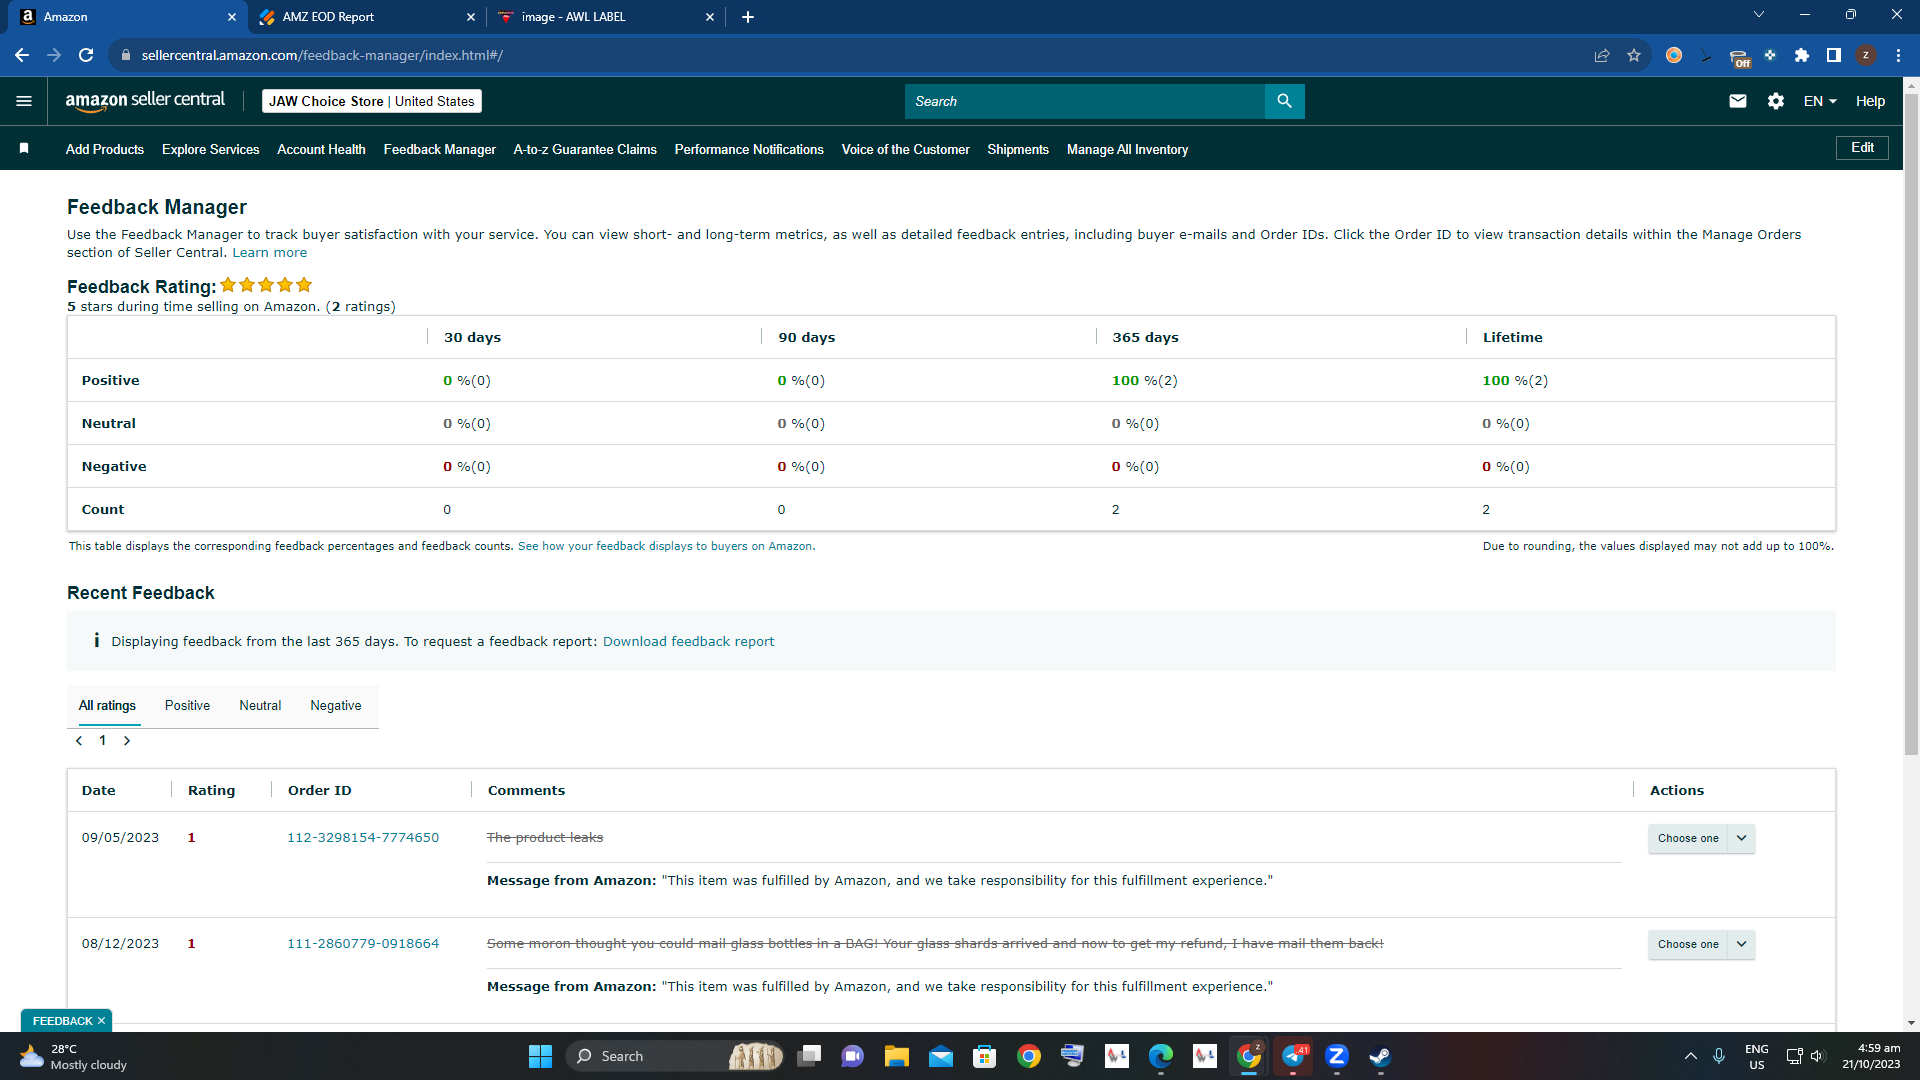Click the extension icon with Off badge
1920x1080 pixels.
pos(1739,57)
